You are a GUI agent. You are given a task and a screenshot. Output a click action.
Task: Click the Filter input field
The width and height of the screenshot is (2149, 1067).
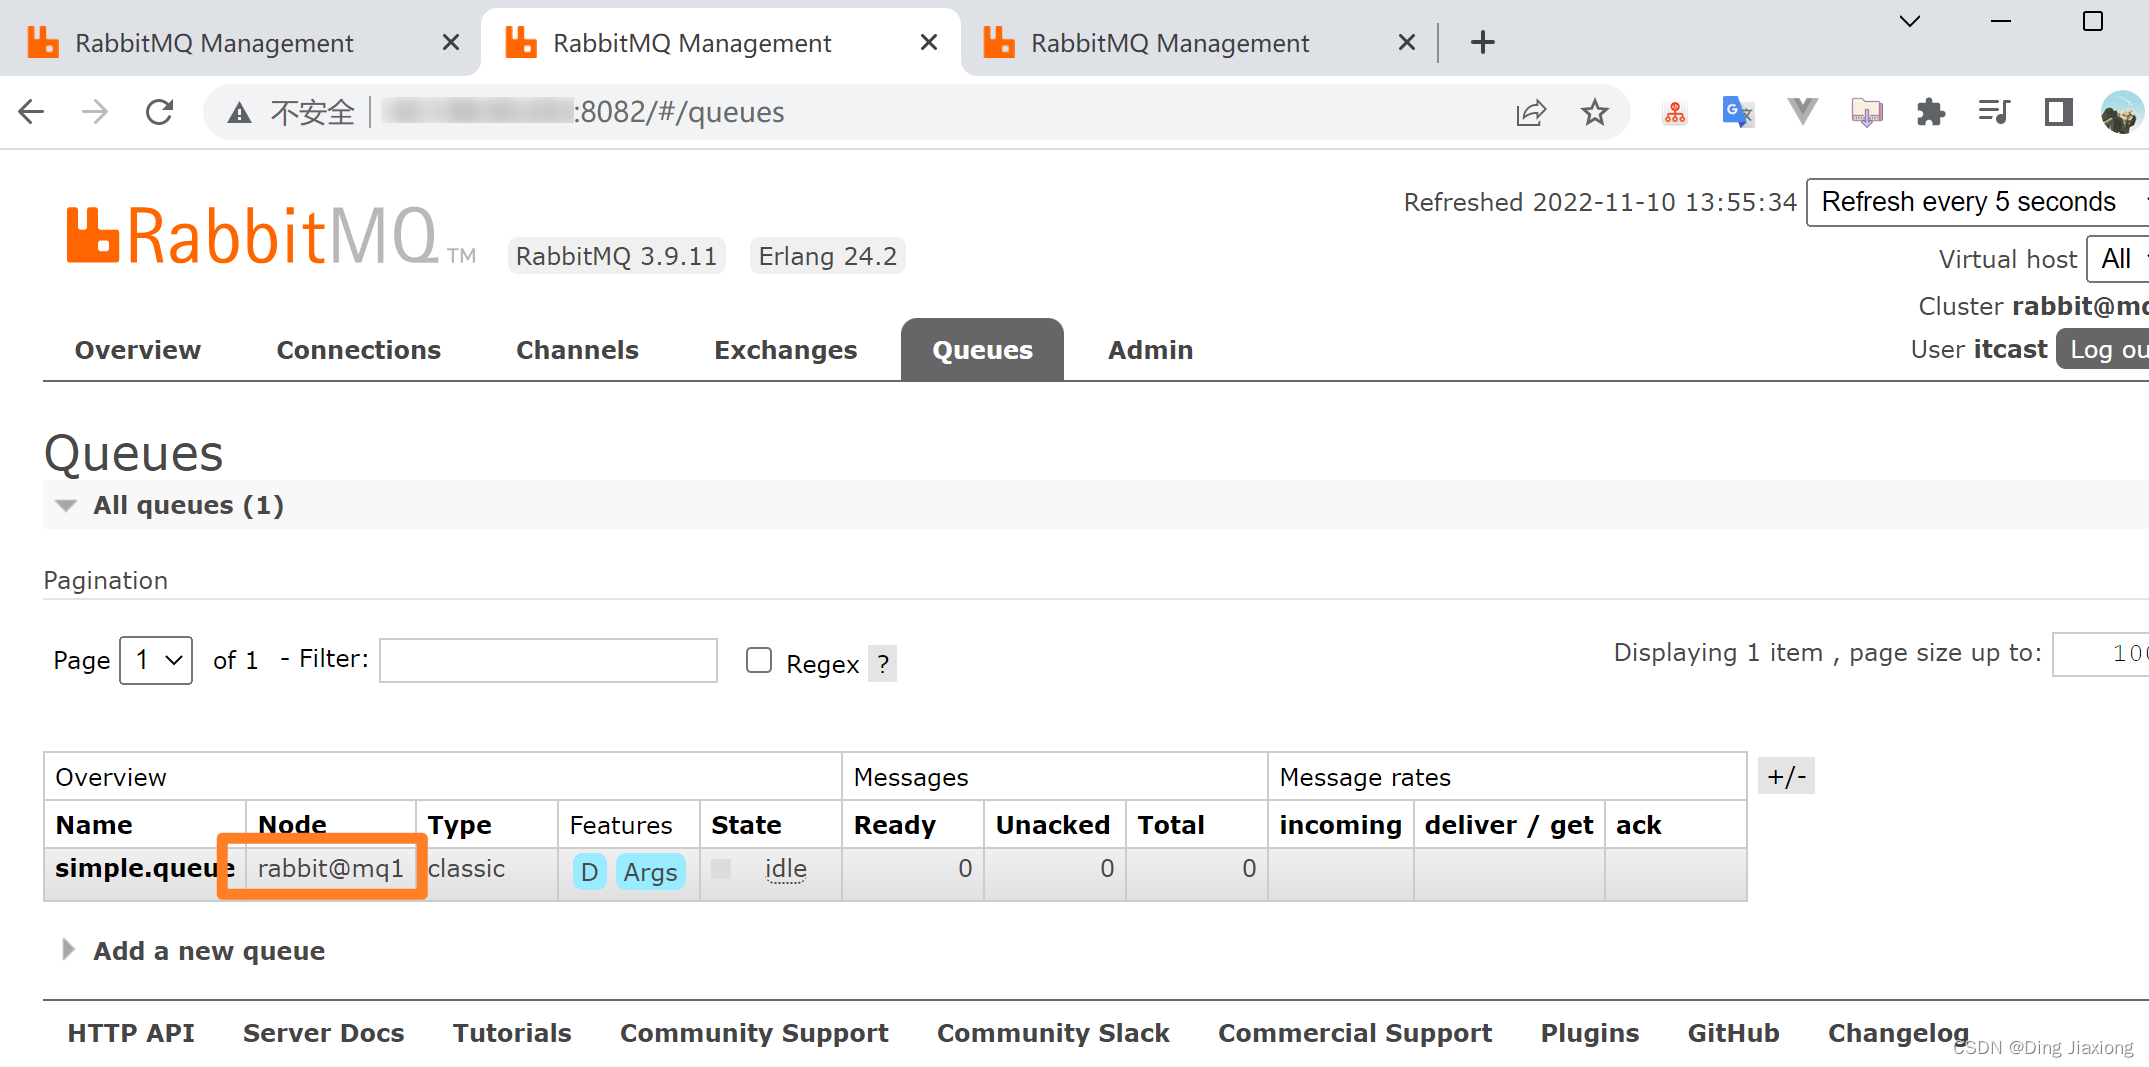[x=548, y=660]
